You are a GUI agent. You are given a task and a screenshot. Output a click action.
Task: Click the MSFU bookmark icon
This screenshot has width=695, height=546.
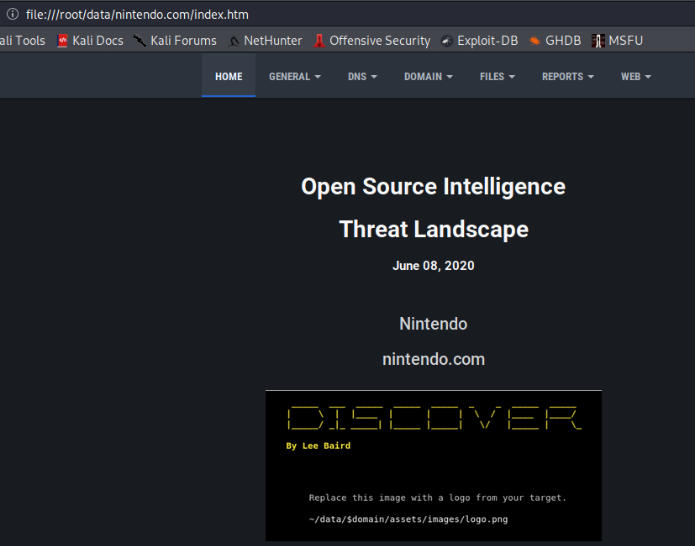(x=598, y=41)
